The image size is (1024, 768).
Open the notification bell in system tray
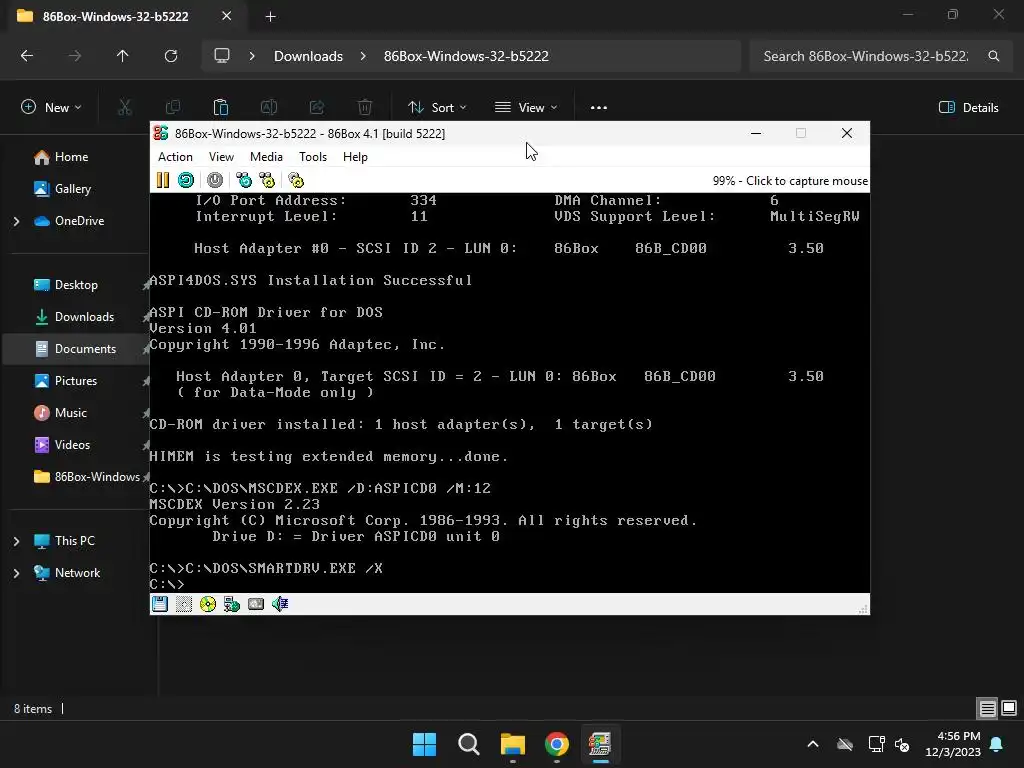click(997, 744)
